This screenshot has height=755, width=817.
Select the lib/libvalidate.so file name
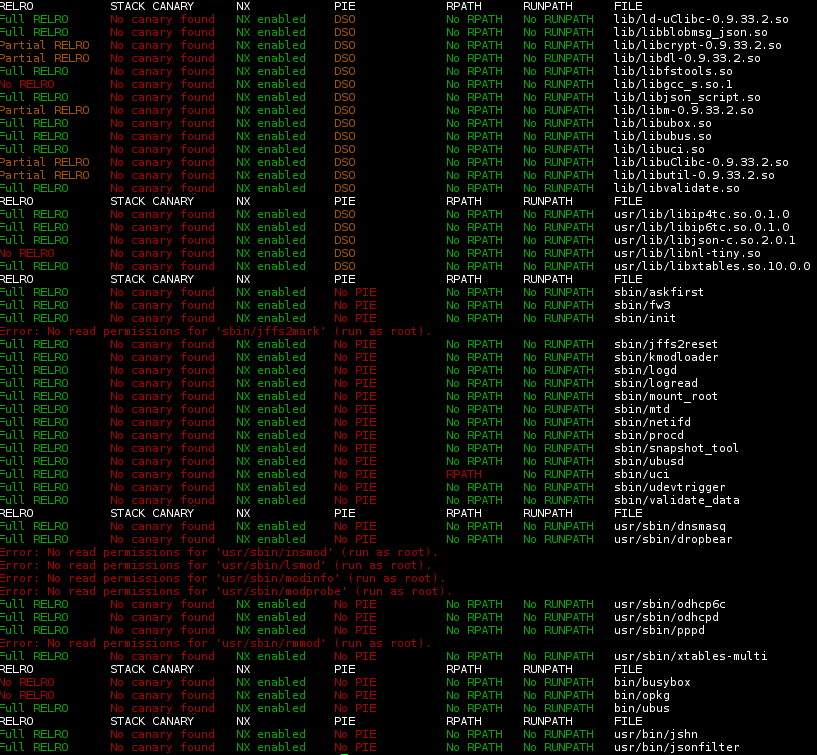(x=676, y=189)
